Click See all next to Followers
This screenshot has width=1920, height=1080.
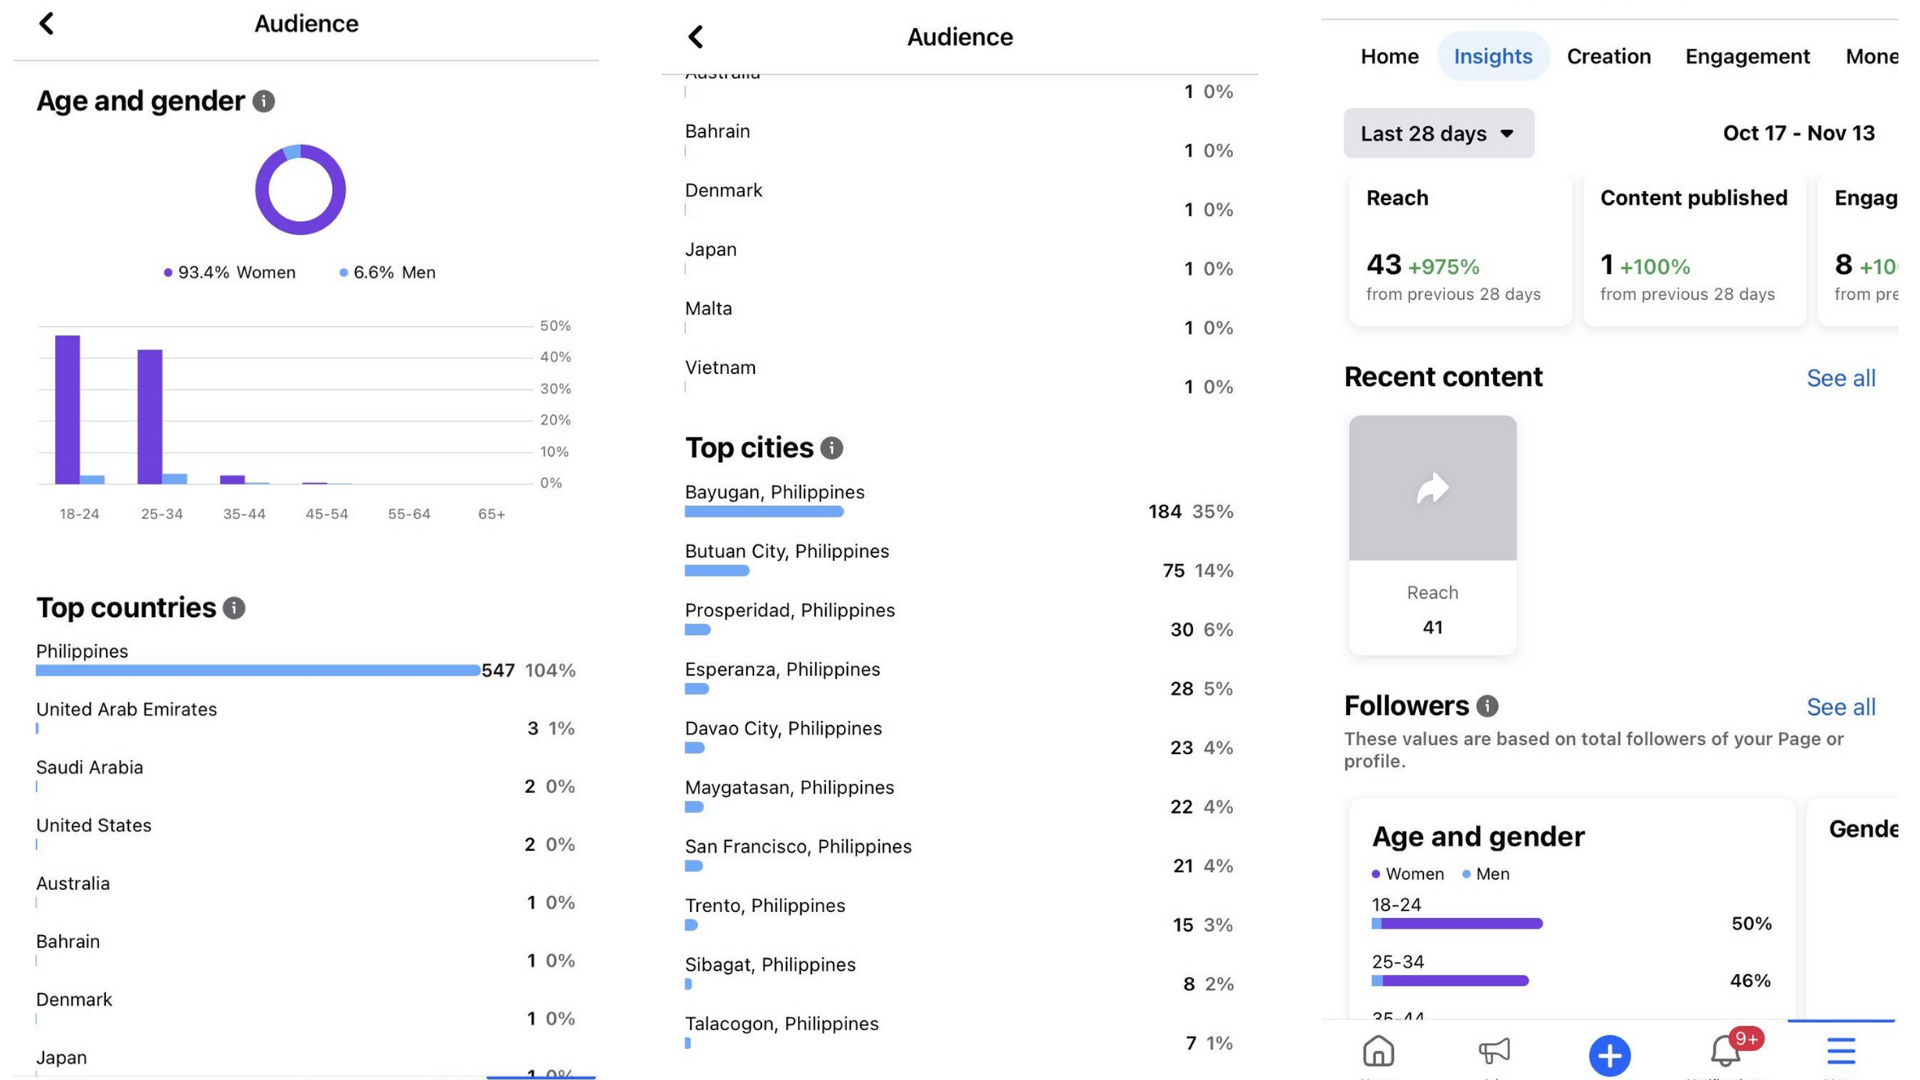click(x=1840, y=707)
